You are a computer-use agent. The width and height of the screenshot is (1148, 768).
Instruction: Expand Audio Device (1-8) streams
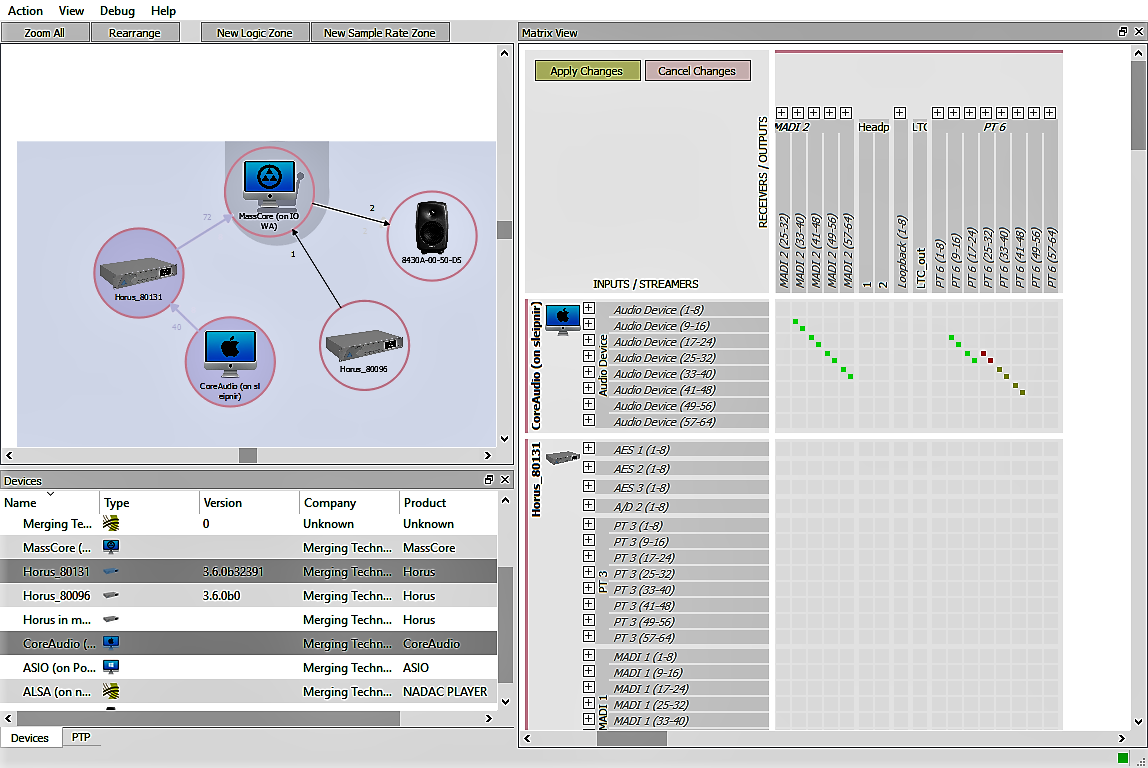(589, 308)
